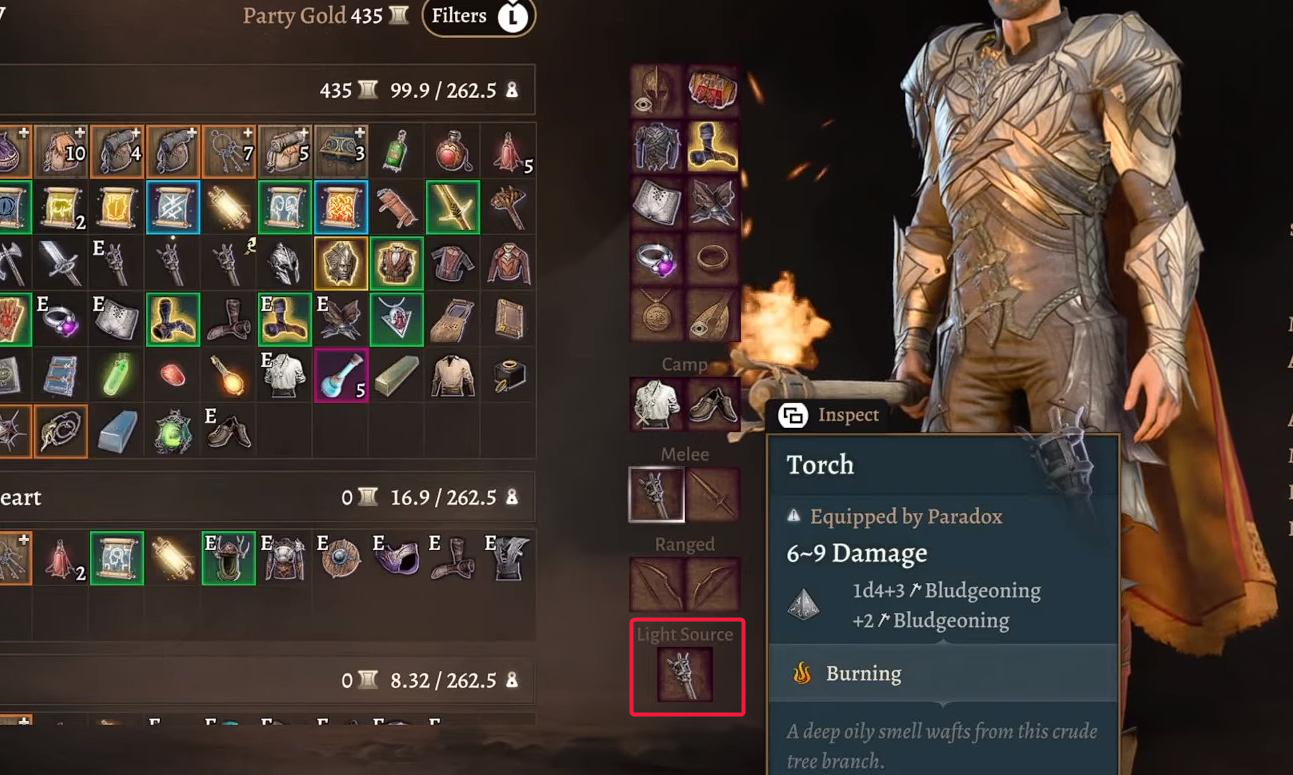This screenshot has width=1293, height=775.
Task: Click the keychain with 7 keys
Action: 229,151
